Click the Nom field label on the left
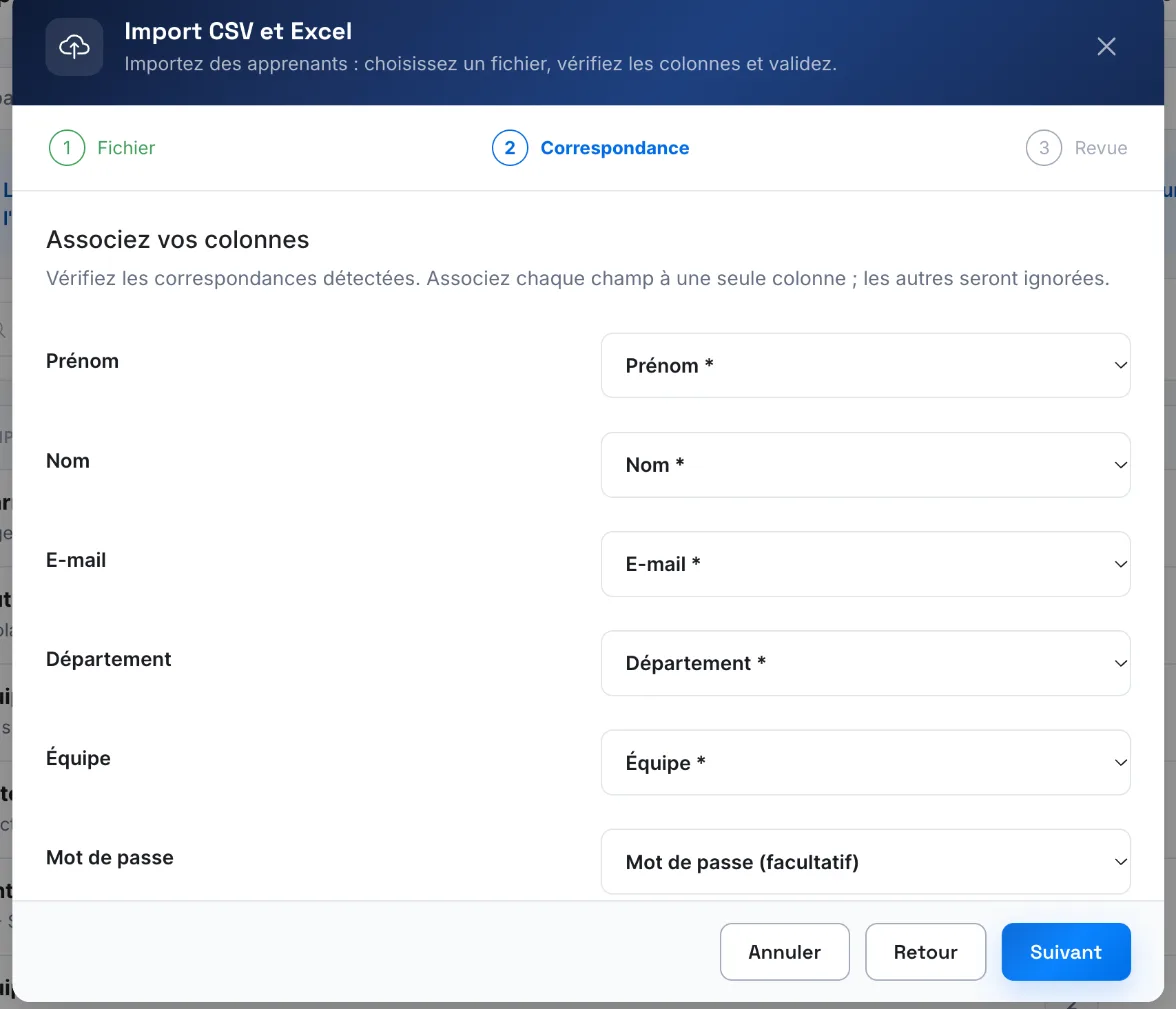This screenshot has width=1176, height=1009. [68, 461]
